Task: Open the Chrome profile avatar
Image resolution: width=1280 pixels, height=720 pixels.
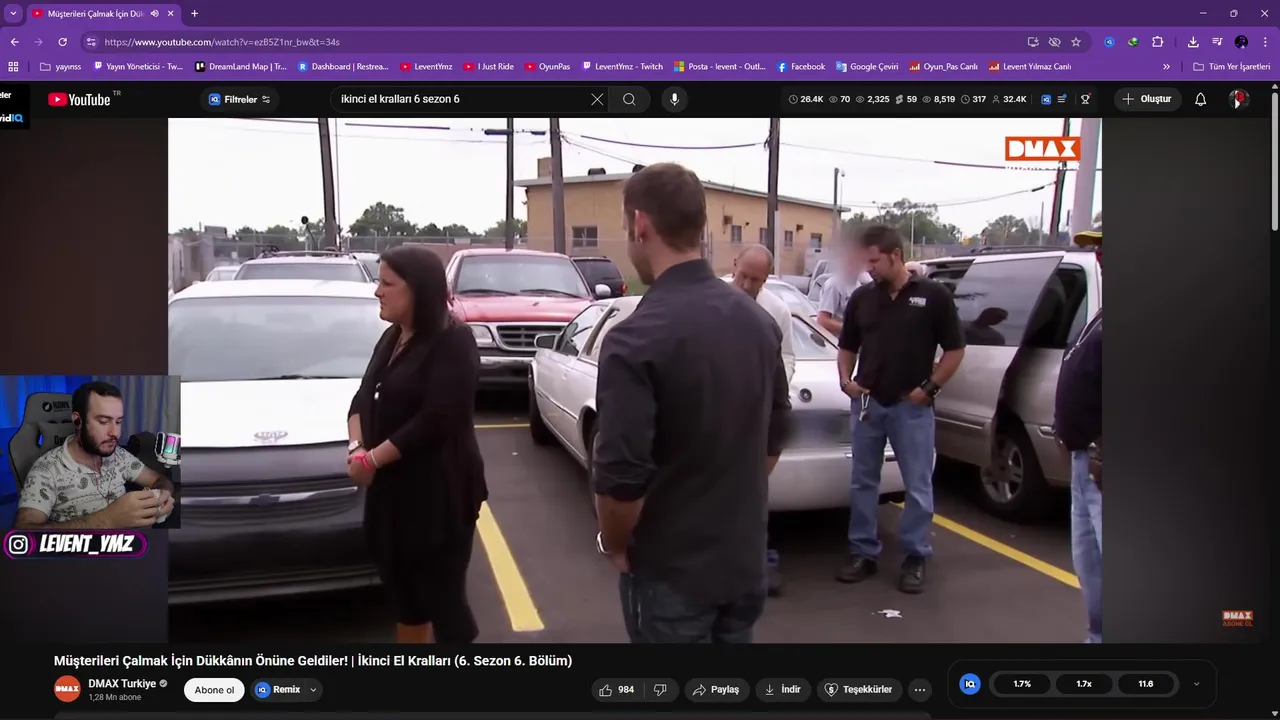Action: pyautogui.click(x=1241, y=42)
